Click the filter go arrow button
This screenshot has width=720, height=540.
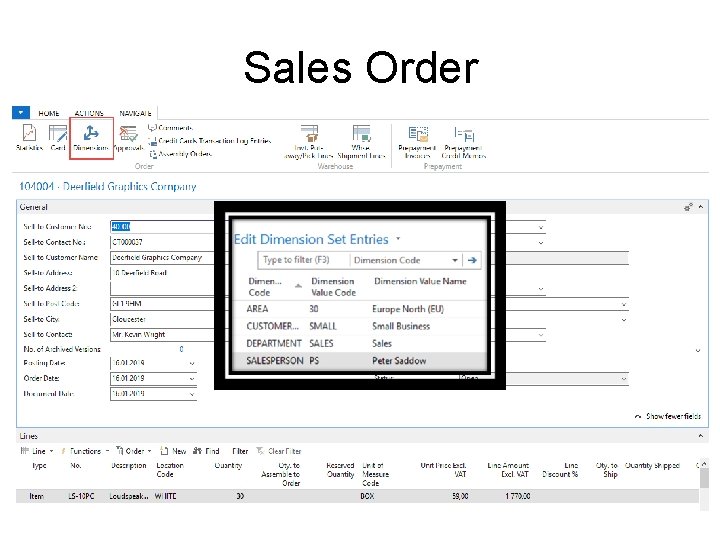(x=472, y=260)
